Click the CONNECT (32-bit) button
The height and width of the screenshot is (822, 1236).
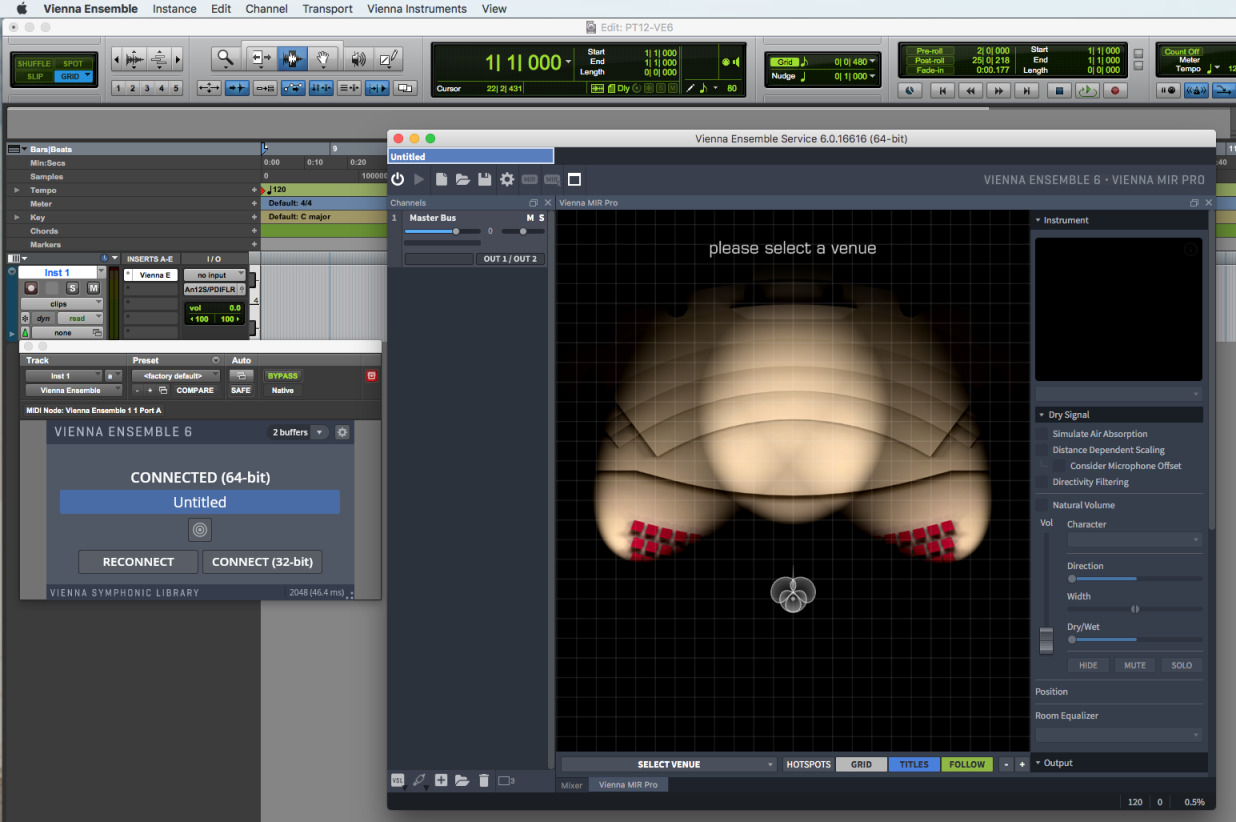click(x=262, y=562)
